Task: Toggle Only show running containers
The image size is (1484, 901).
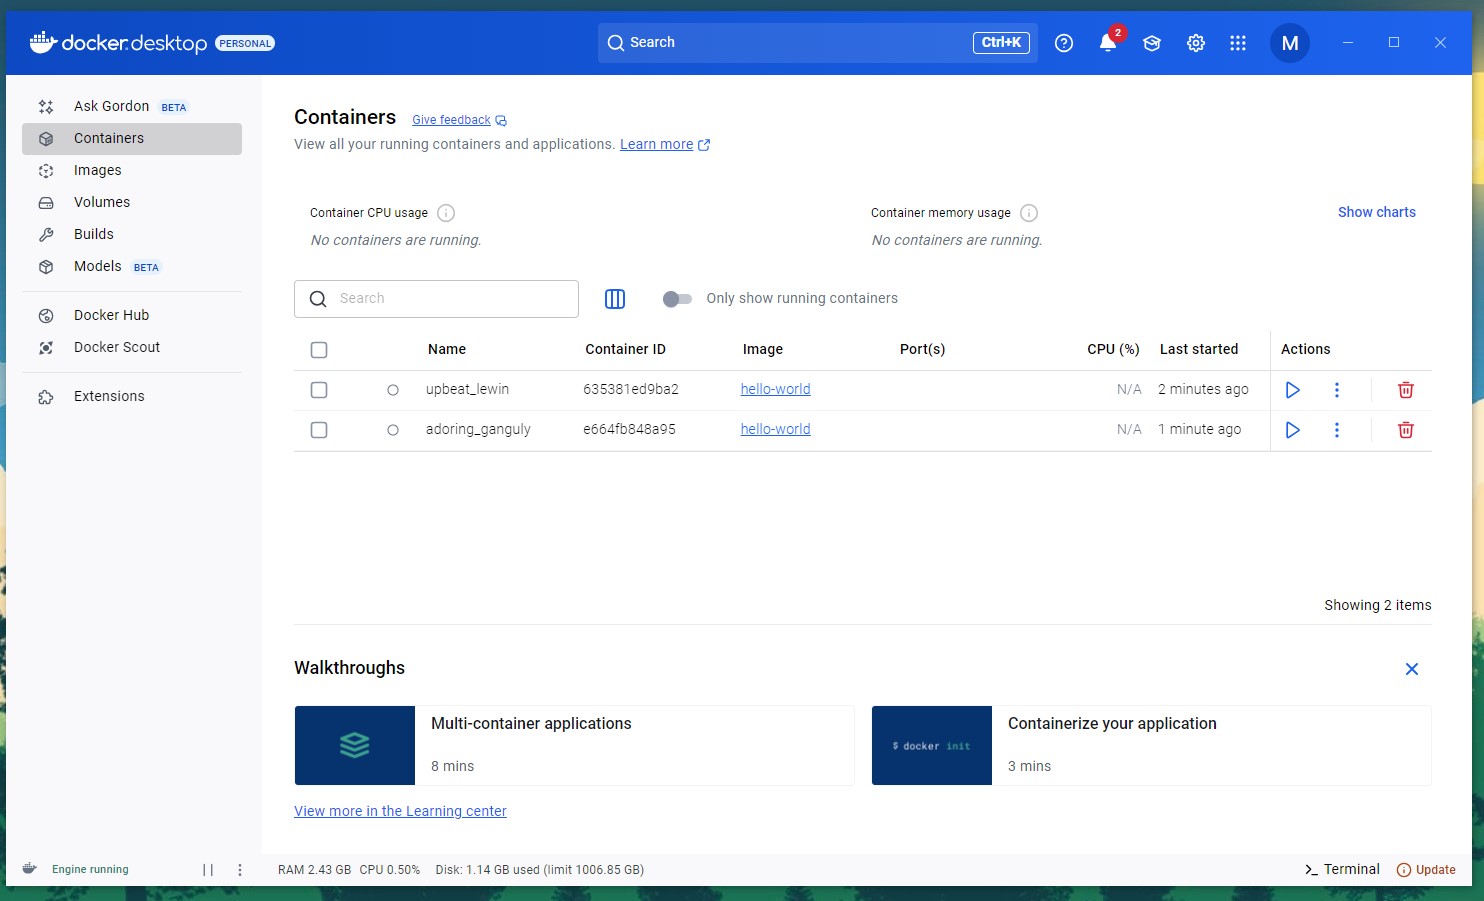Action: [677, 299]
